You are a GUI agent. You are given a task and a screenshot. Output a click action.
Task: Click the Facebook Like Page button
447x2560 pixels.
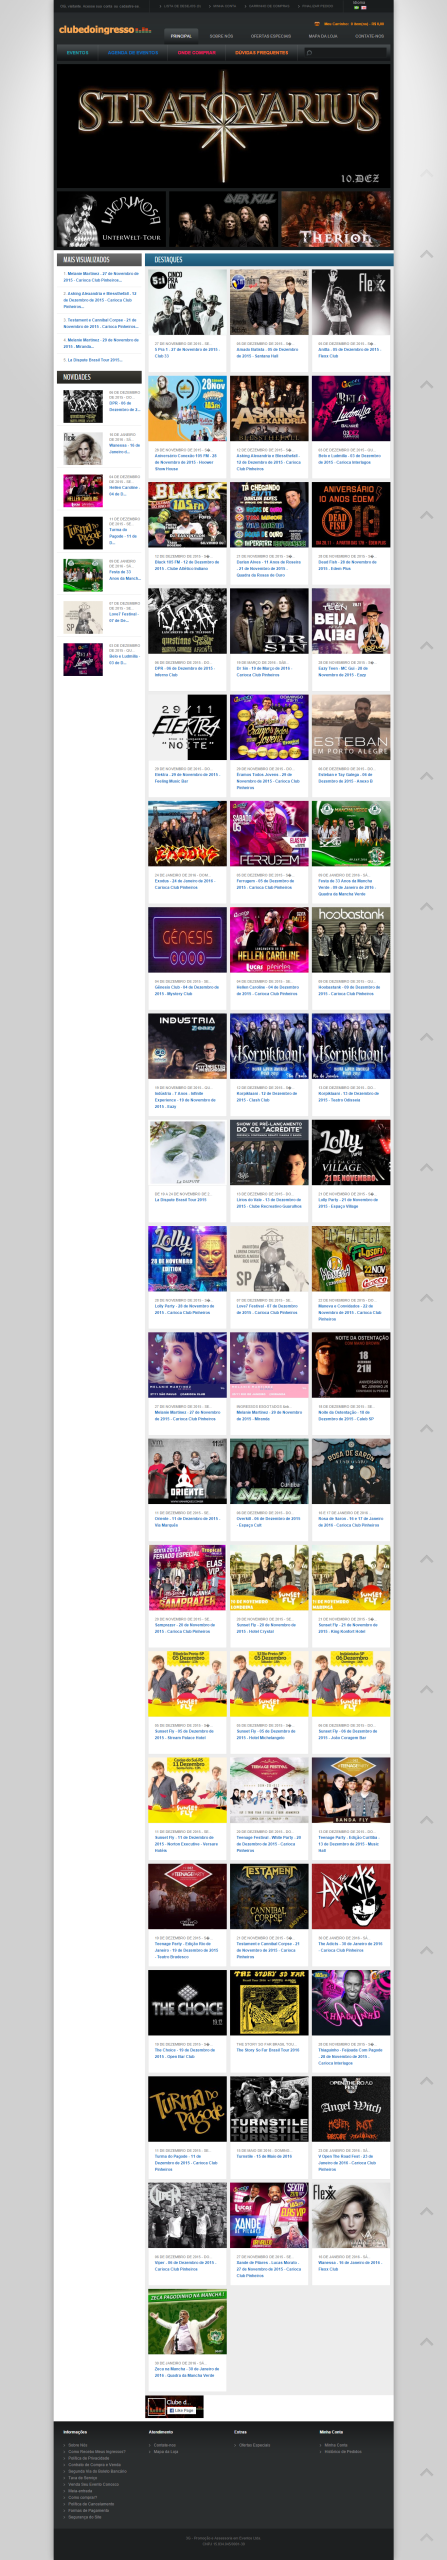click(x=181, y=2409)
